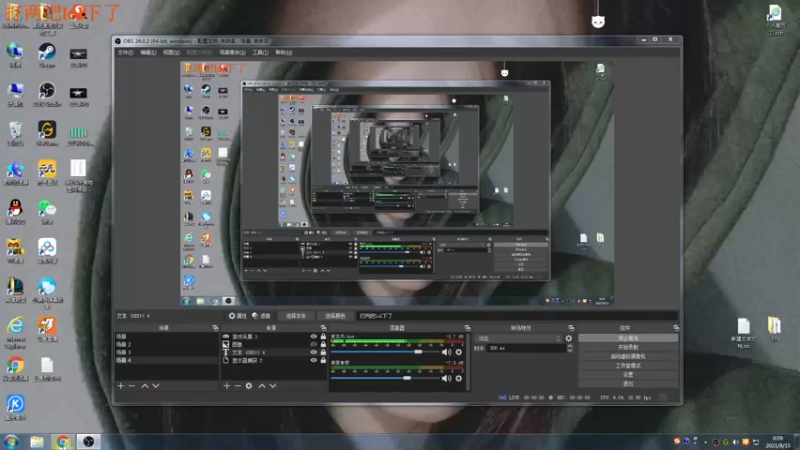Select the OBS Studio desktop shortcut

pos(47,94)
